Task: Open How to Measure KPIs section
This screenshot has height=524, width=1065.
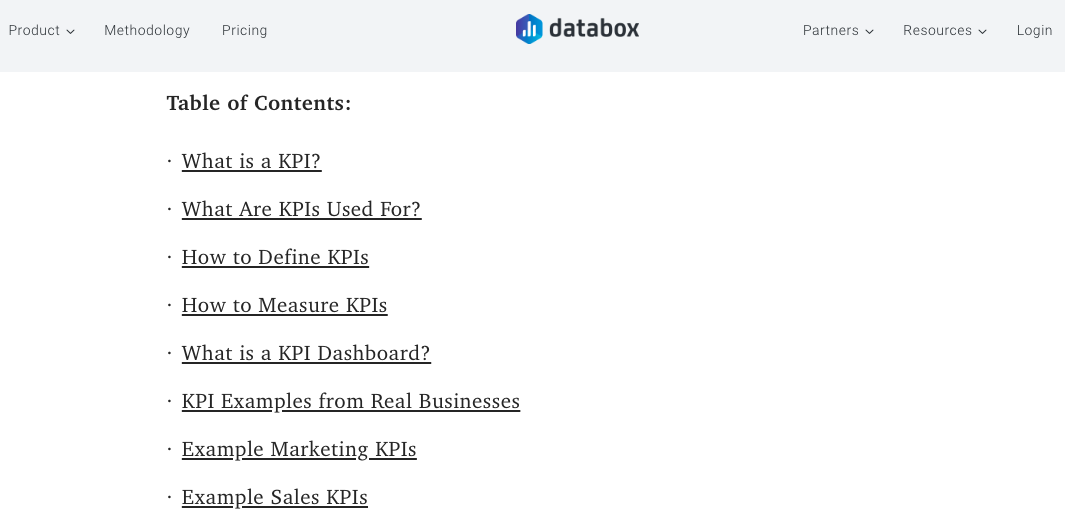Action: pos(284,306)
